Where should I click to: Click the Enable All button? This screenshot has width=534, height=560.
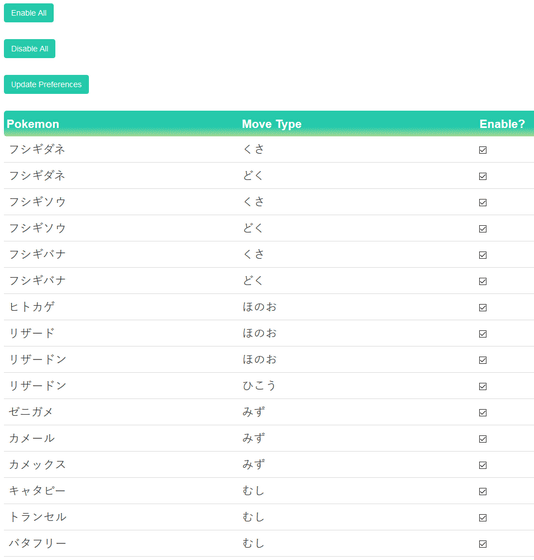point(29,13)
